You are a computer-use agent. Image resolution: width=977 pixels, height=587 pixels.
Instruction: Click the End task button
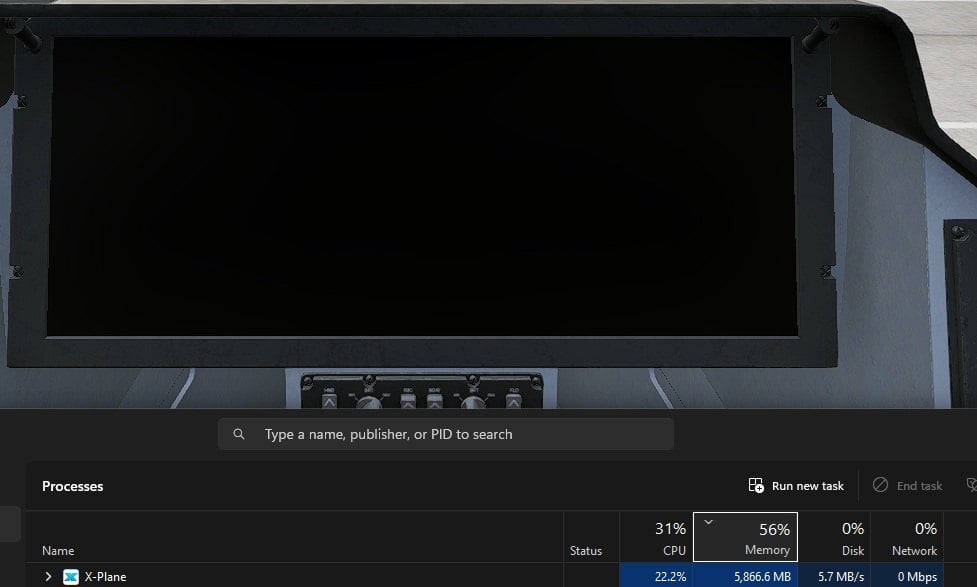click(x=907, y=485)
